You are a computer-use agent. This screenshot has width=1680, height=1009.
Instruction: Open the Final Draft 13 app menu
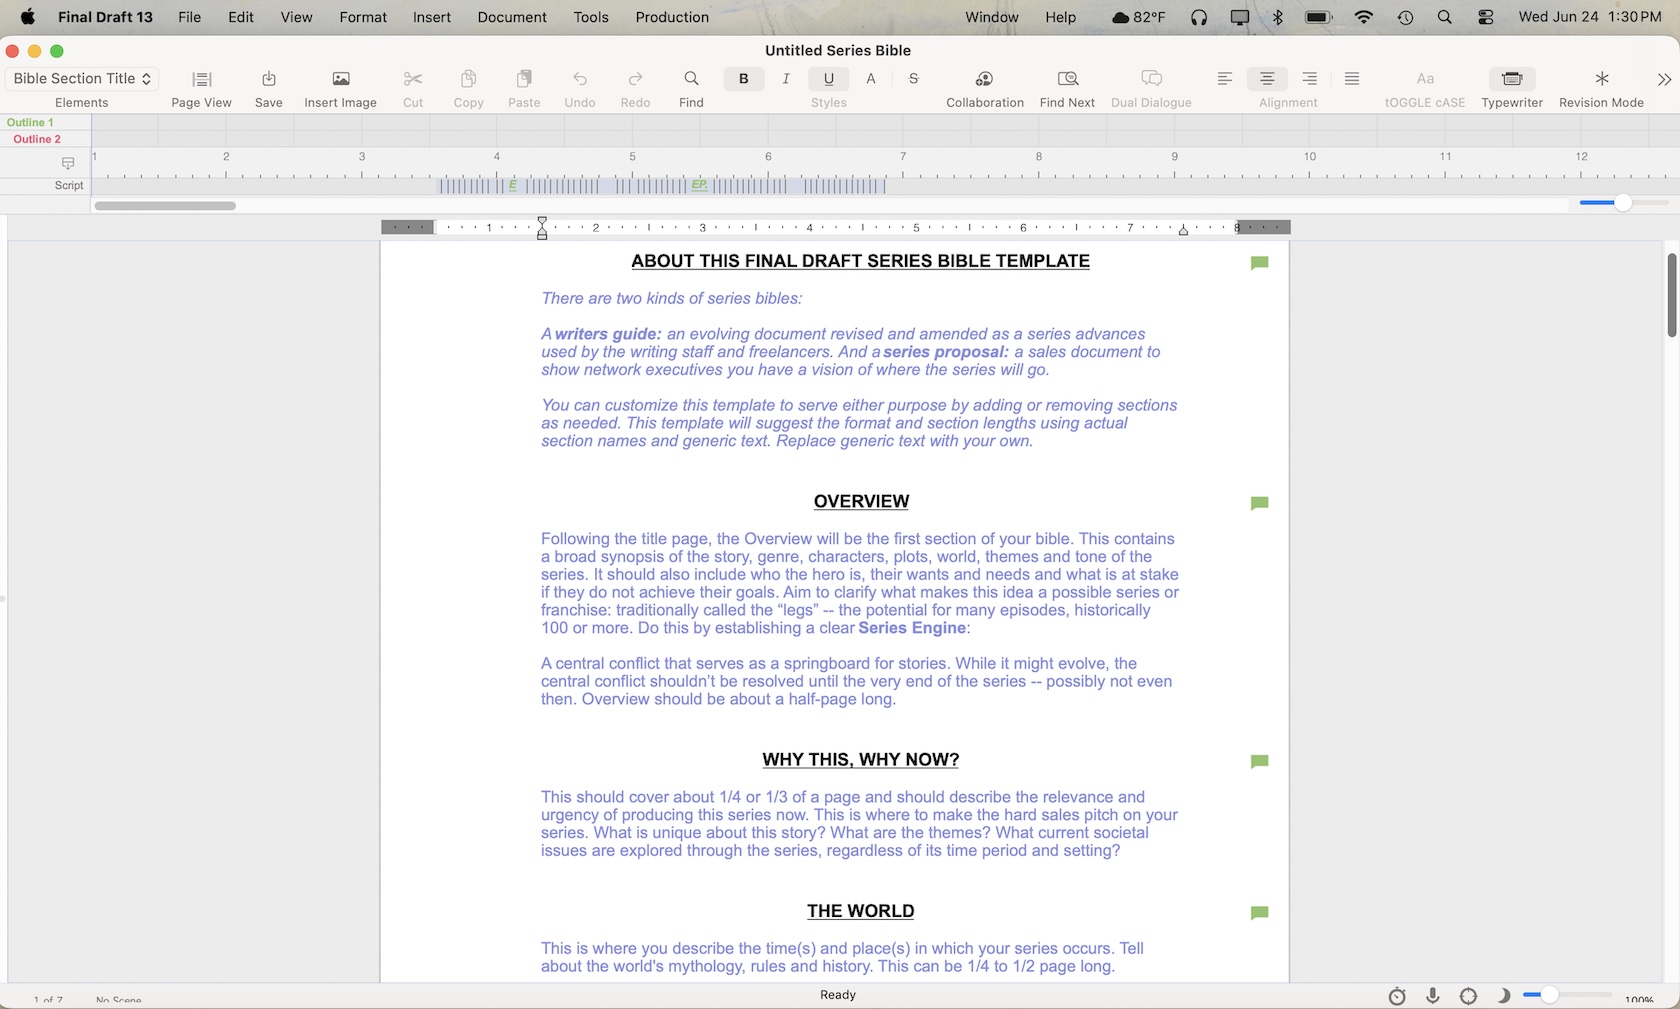click(106, 17)
